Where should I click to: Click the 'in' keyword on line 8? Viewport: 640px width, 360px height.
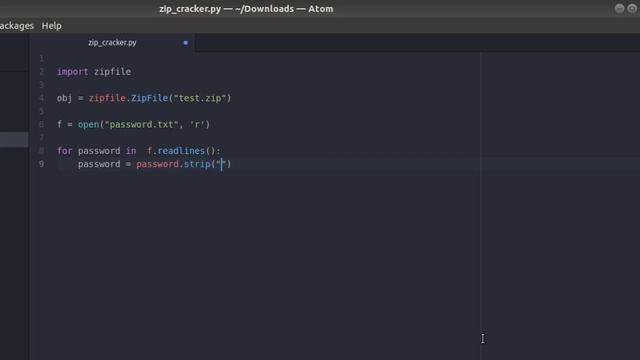tap(131, 151)
